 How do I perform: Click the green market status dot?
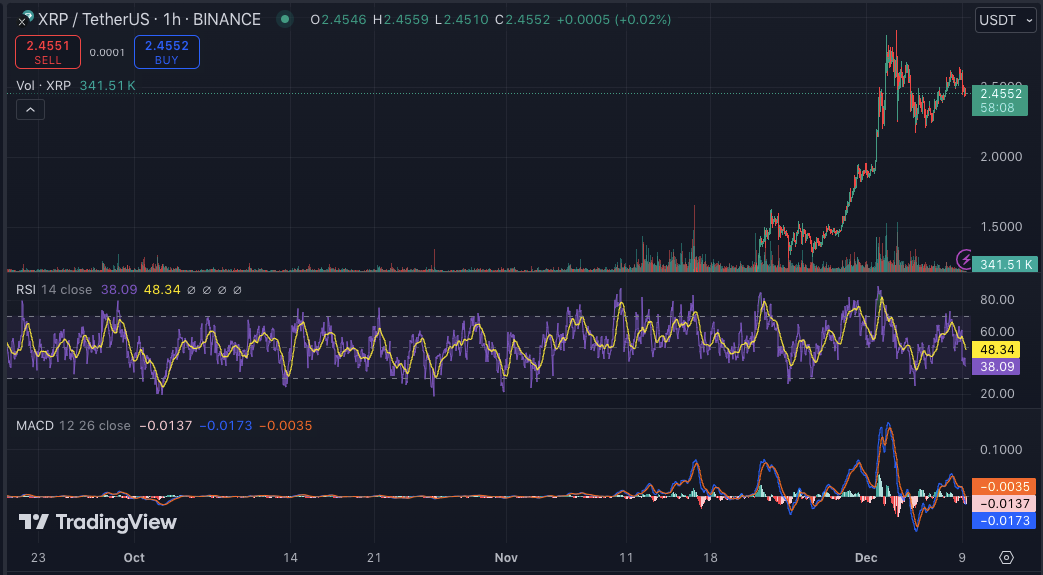tap(286, 19)
